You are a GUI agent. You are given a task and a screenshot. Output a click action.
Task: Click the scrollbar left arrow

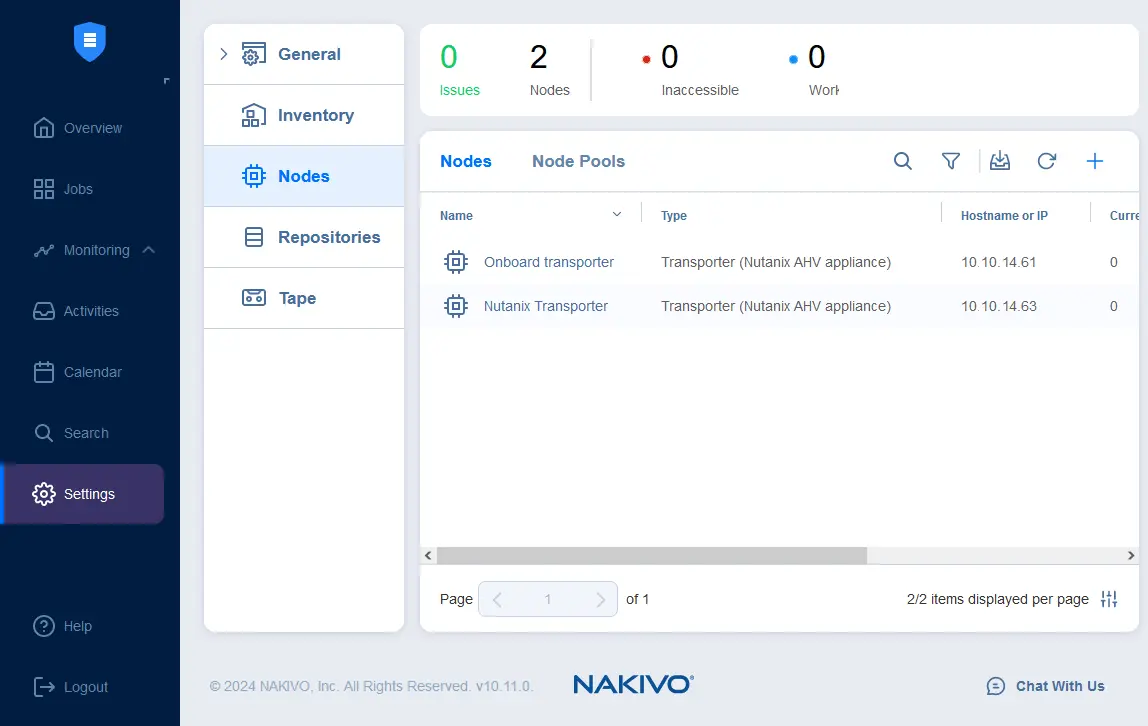coord(428,555)
